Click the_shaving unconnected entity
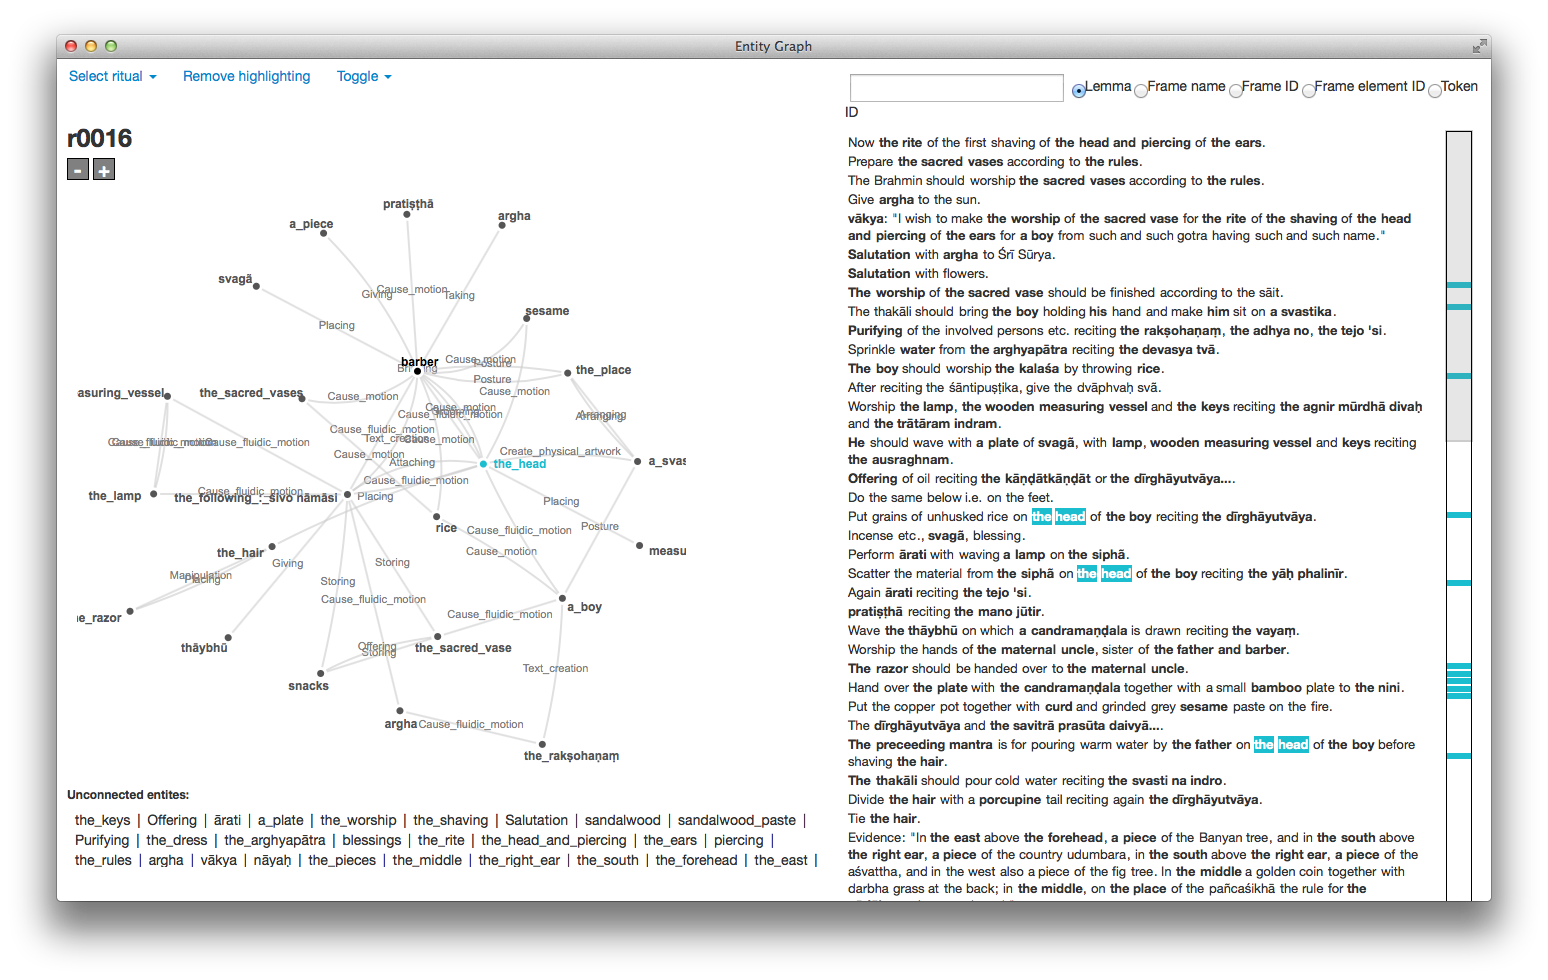Viewport: 1548px width, 980px height. tap(451, 820)
